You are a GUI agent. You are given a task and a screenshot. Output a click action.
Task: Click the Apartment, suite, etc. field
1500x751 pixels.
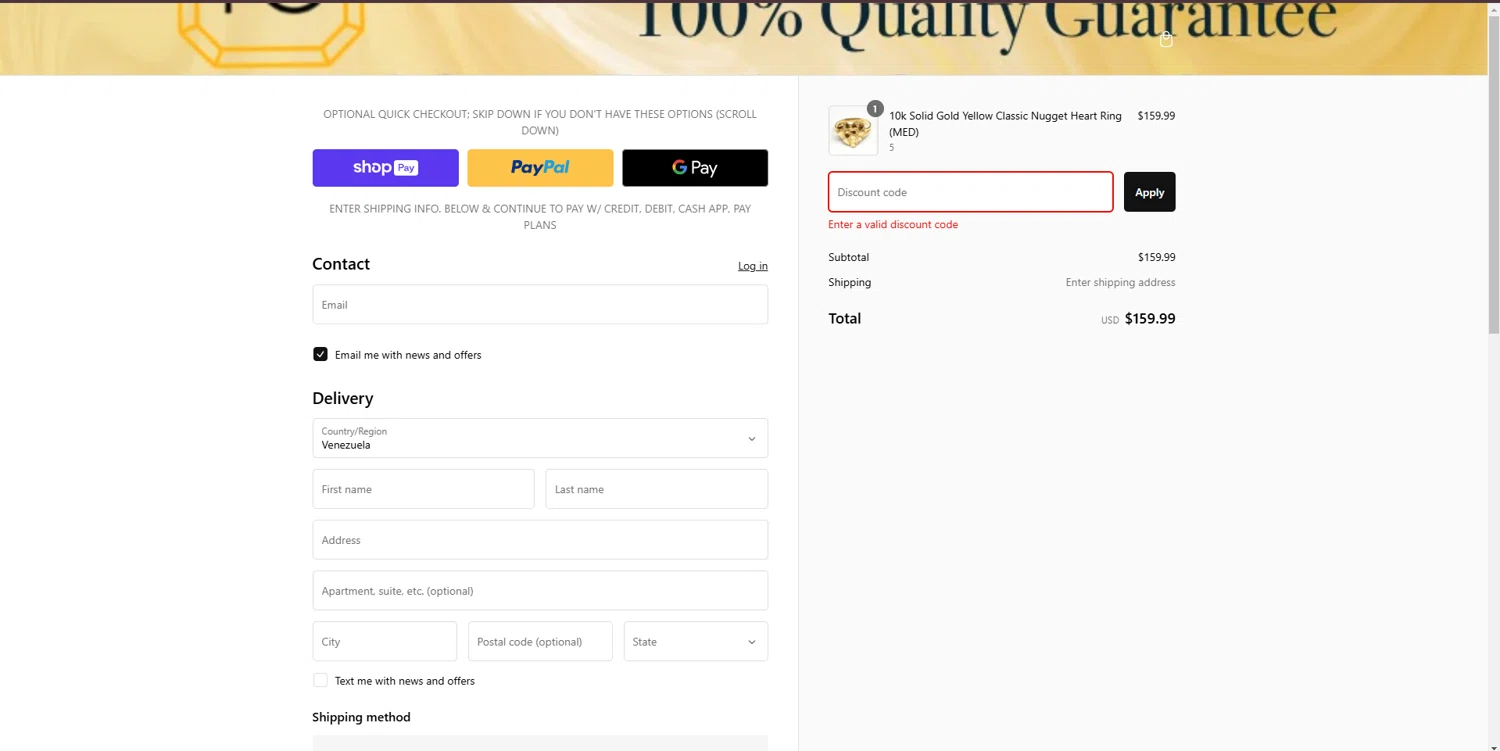pyautogui.click(x=540, y=591)
